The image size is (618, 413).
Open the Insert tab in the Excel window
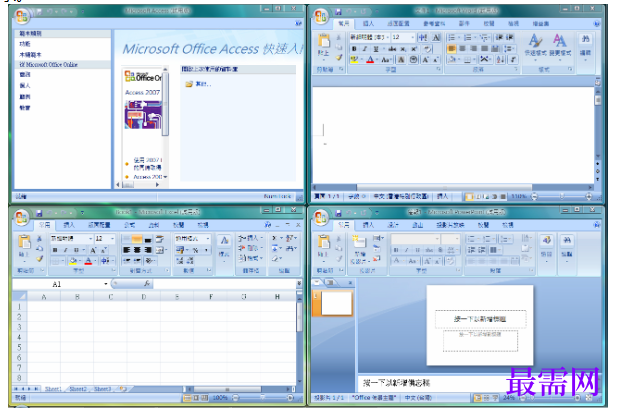69,225
